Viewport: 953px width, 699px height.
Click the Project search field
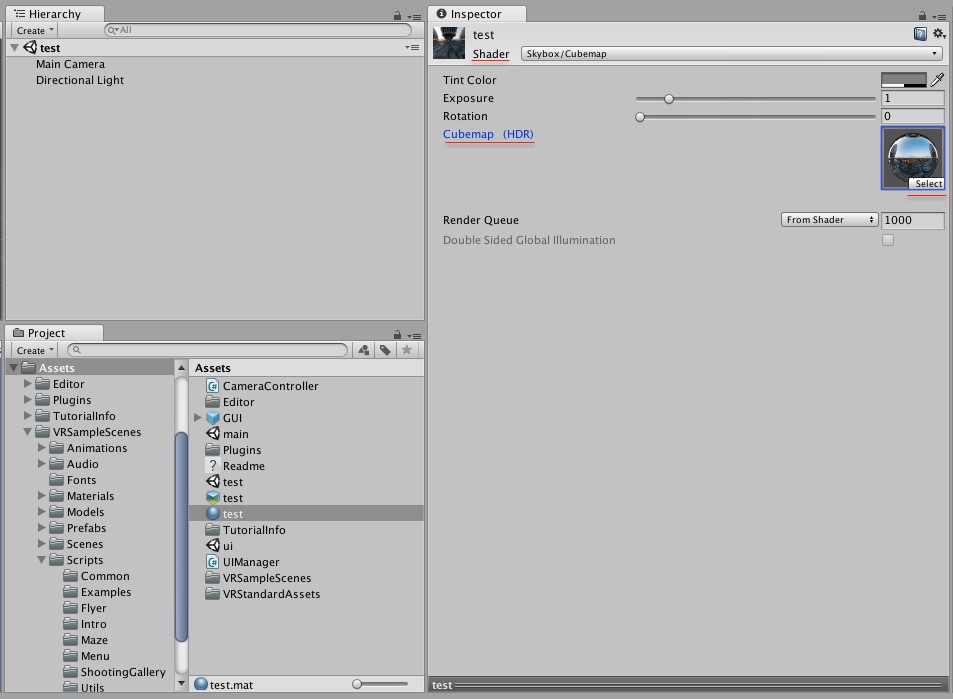point(207,350)
